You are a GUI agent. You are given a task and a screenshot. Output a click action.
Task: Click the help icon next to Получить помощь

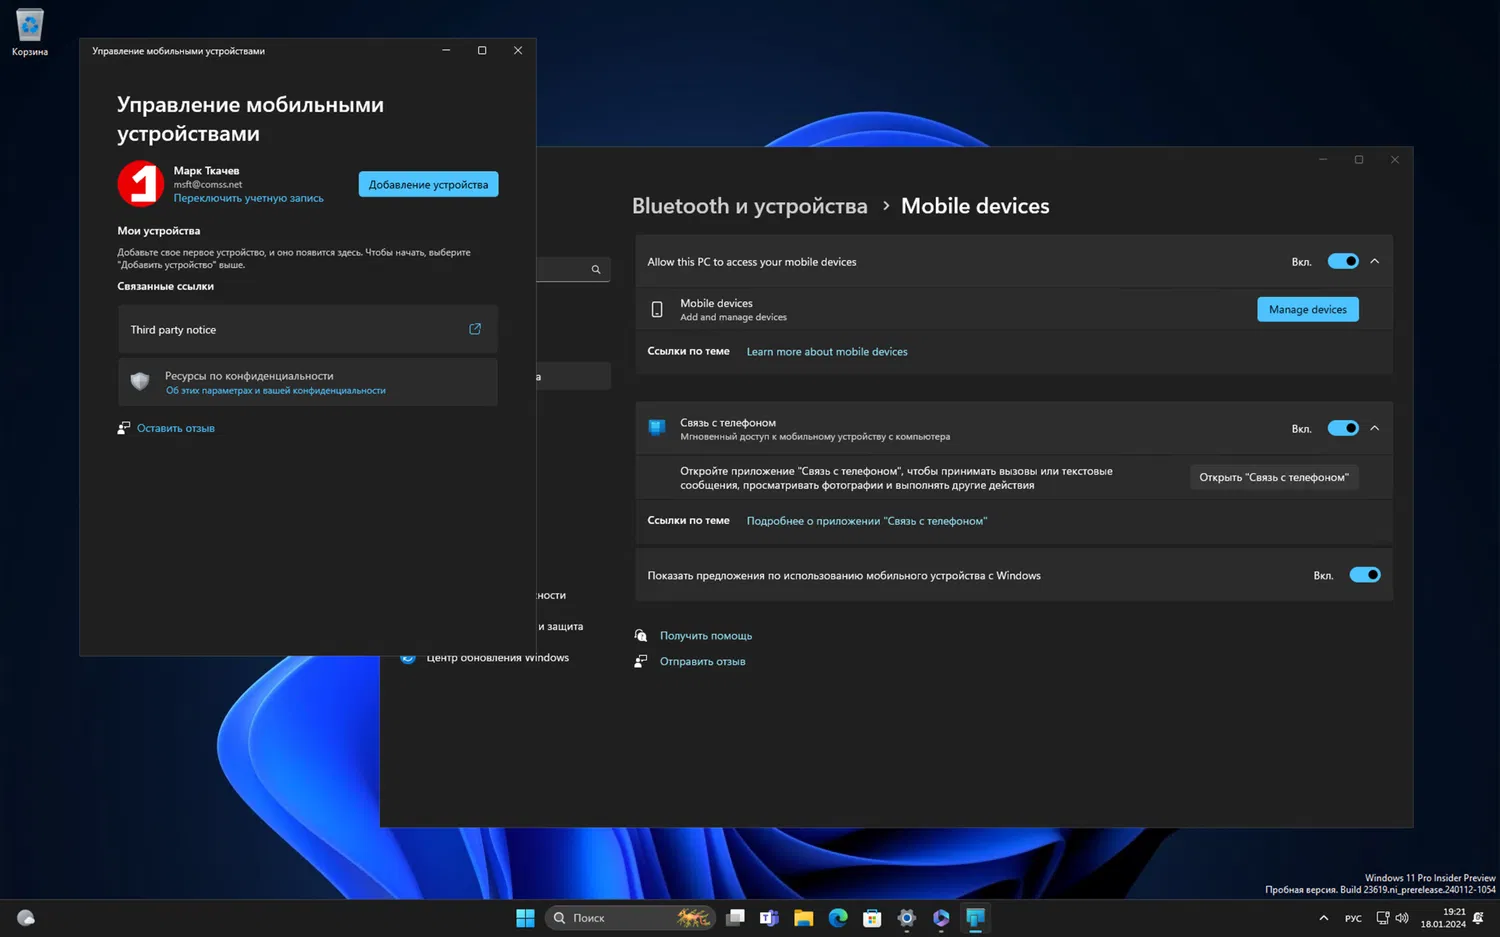coord(641,636)
